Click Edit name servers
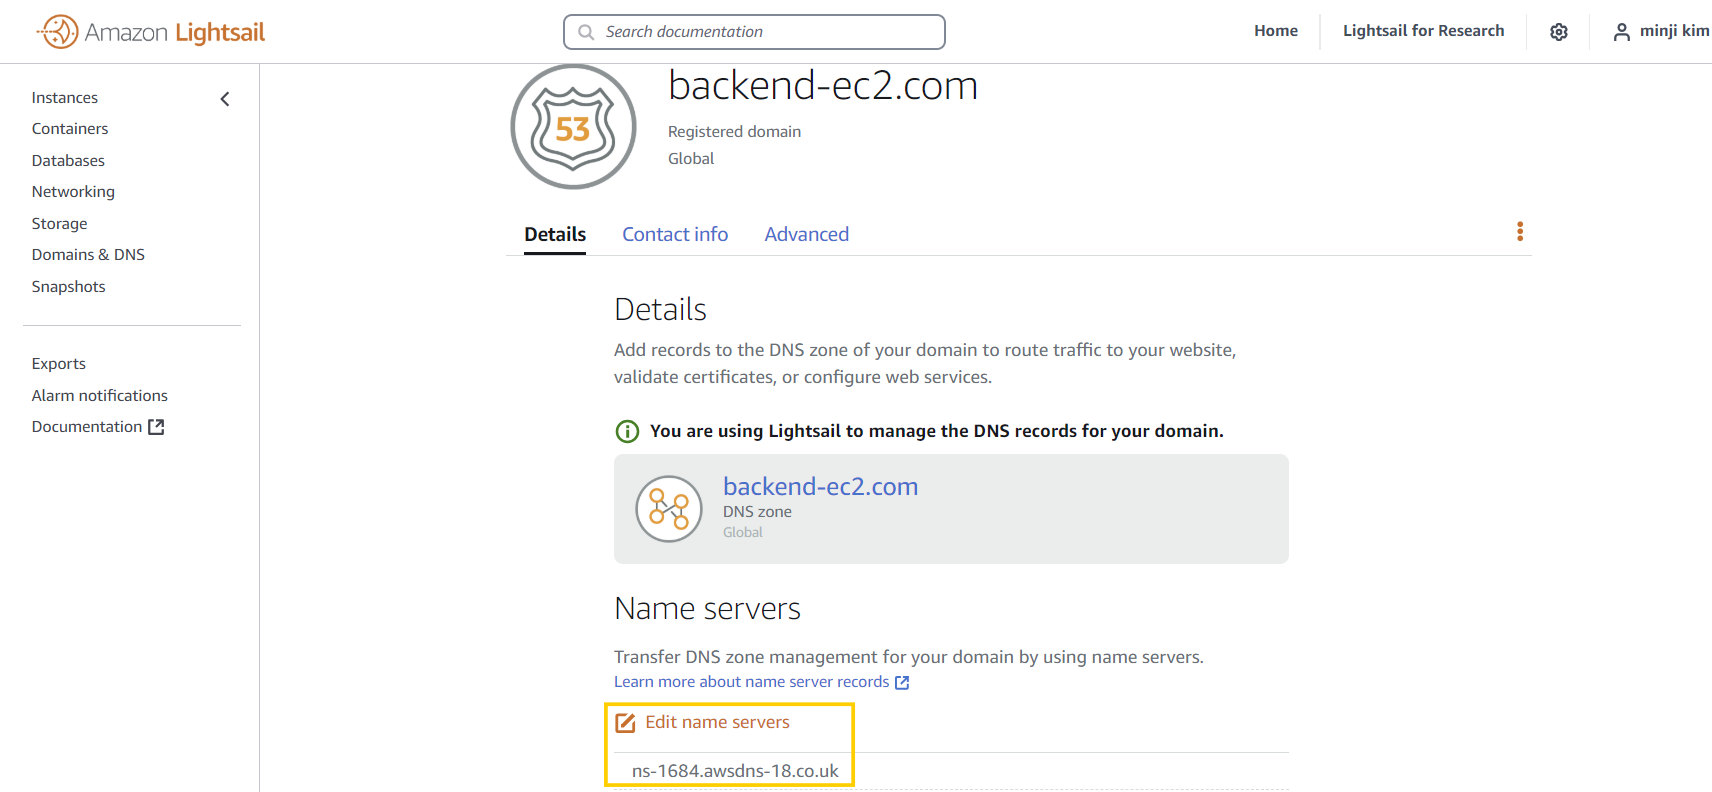 pyautogui.click(x=717, y=722)
